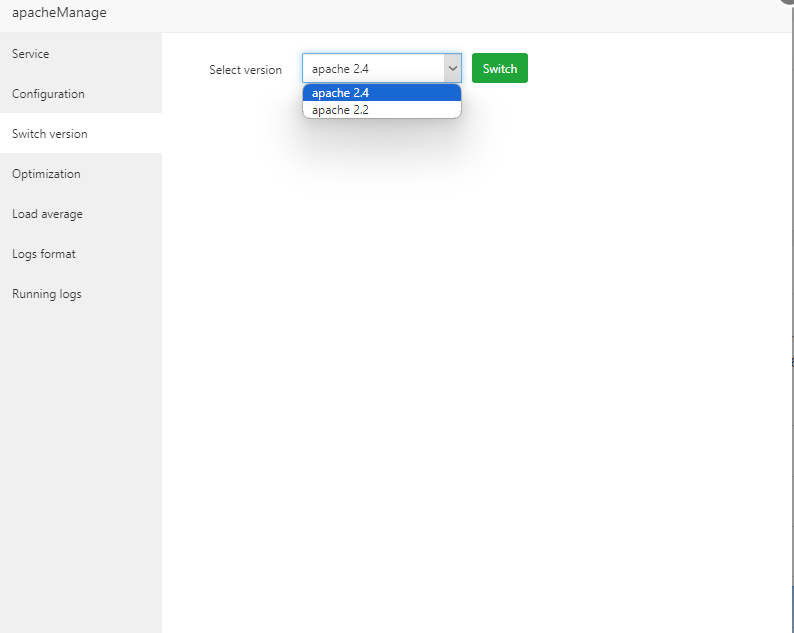The height and width of the screenshot is (633, 794).
Task: Collapse the version dropdown via arrow
Action: pyautogui.click(x=453, y=68)
